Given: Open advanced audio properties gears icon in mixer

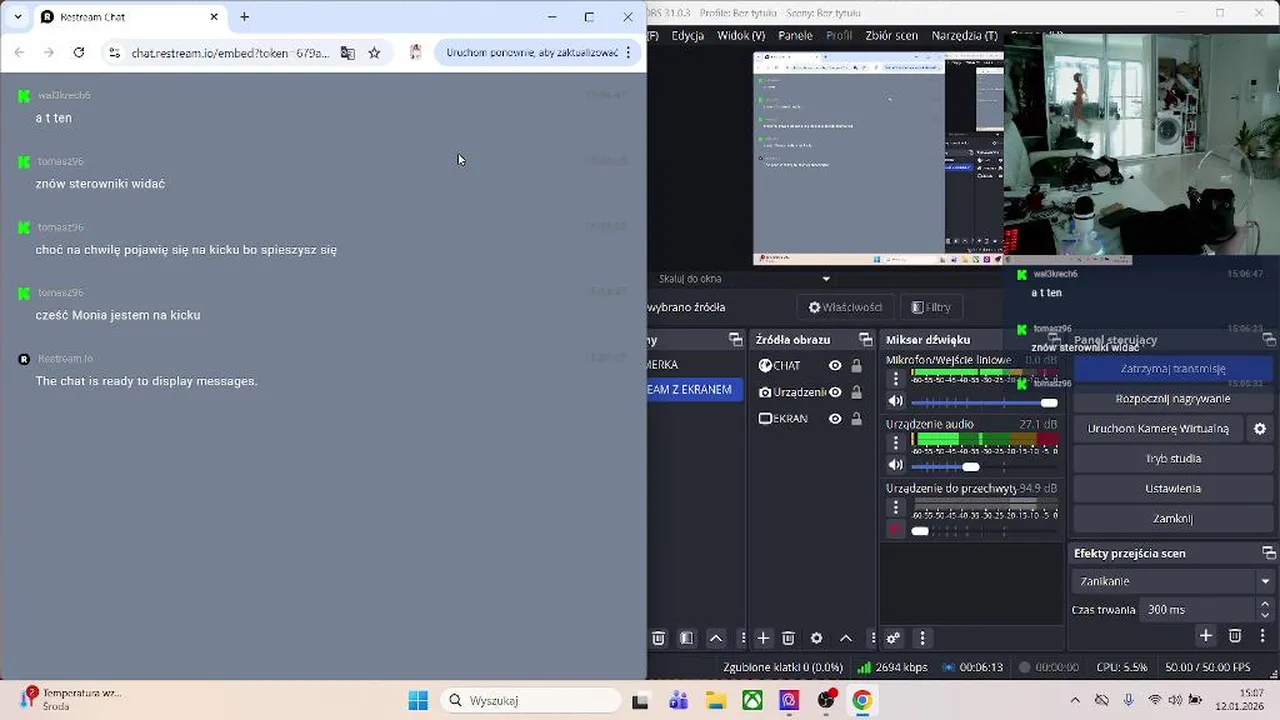Looking at the screenshot, I should pos(893,638).
